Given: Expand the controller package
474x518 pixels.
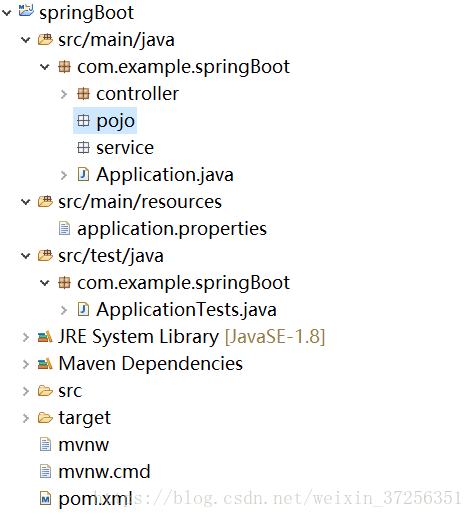Looking at the screenshot, I should [x=64, y=94].
